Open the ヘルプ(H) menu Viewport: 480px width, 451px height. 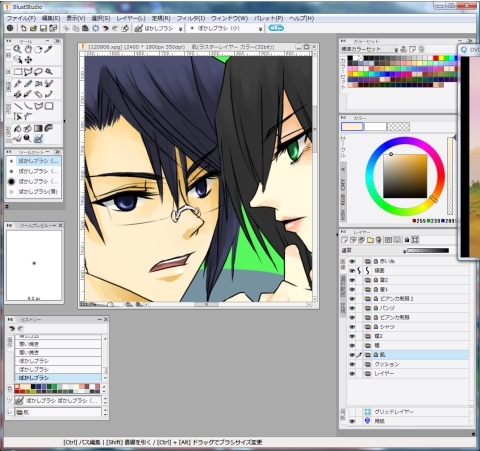[301, 18]
